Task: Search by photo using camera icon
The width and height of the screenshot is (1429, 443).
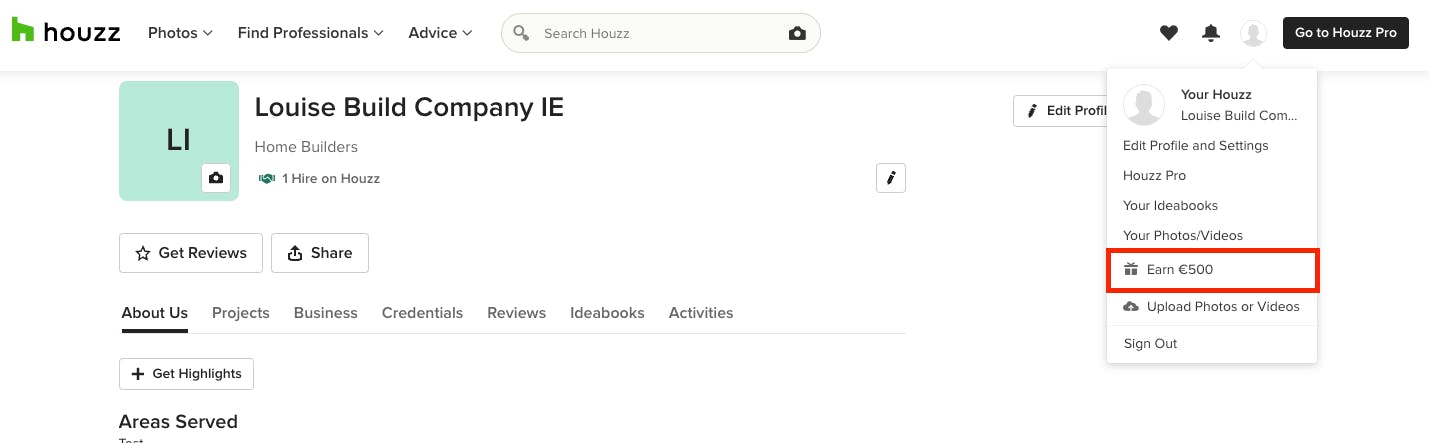Action: (x=797, y=33)
